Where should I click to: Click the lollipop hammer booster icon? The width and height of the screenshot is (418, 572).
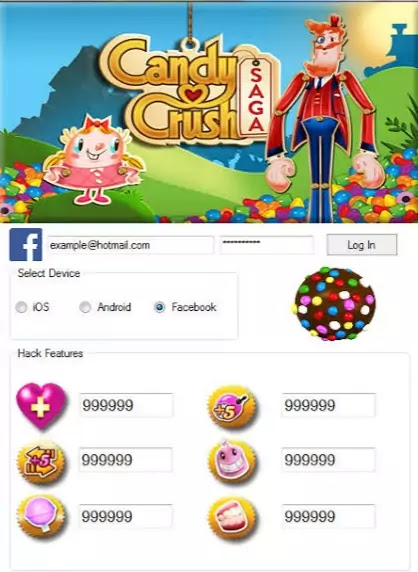coord(41,516)
